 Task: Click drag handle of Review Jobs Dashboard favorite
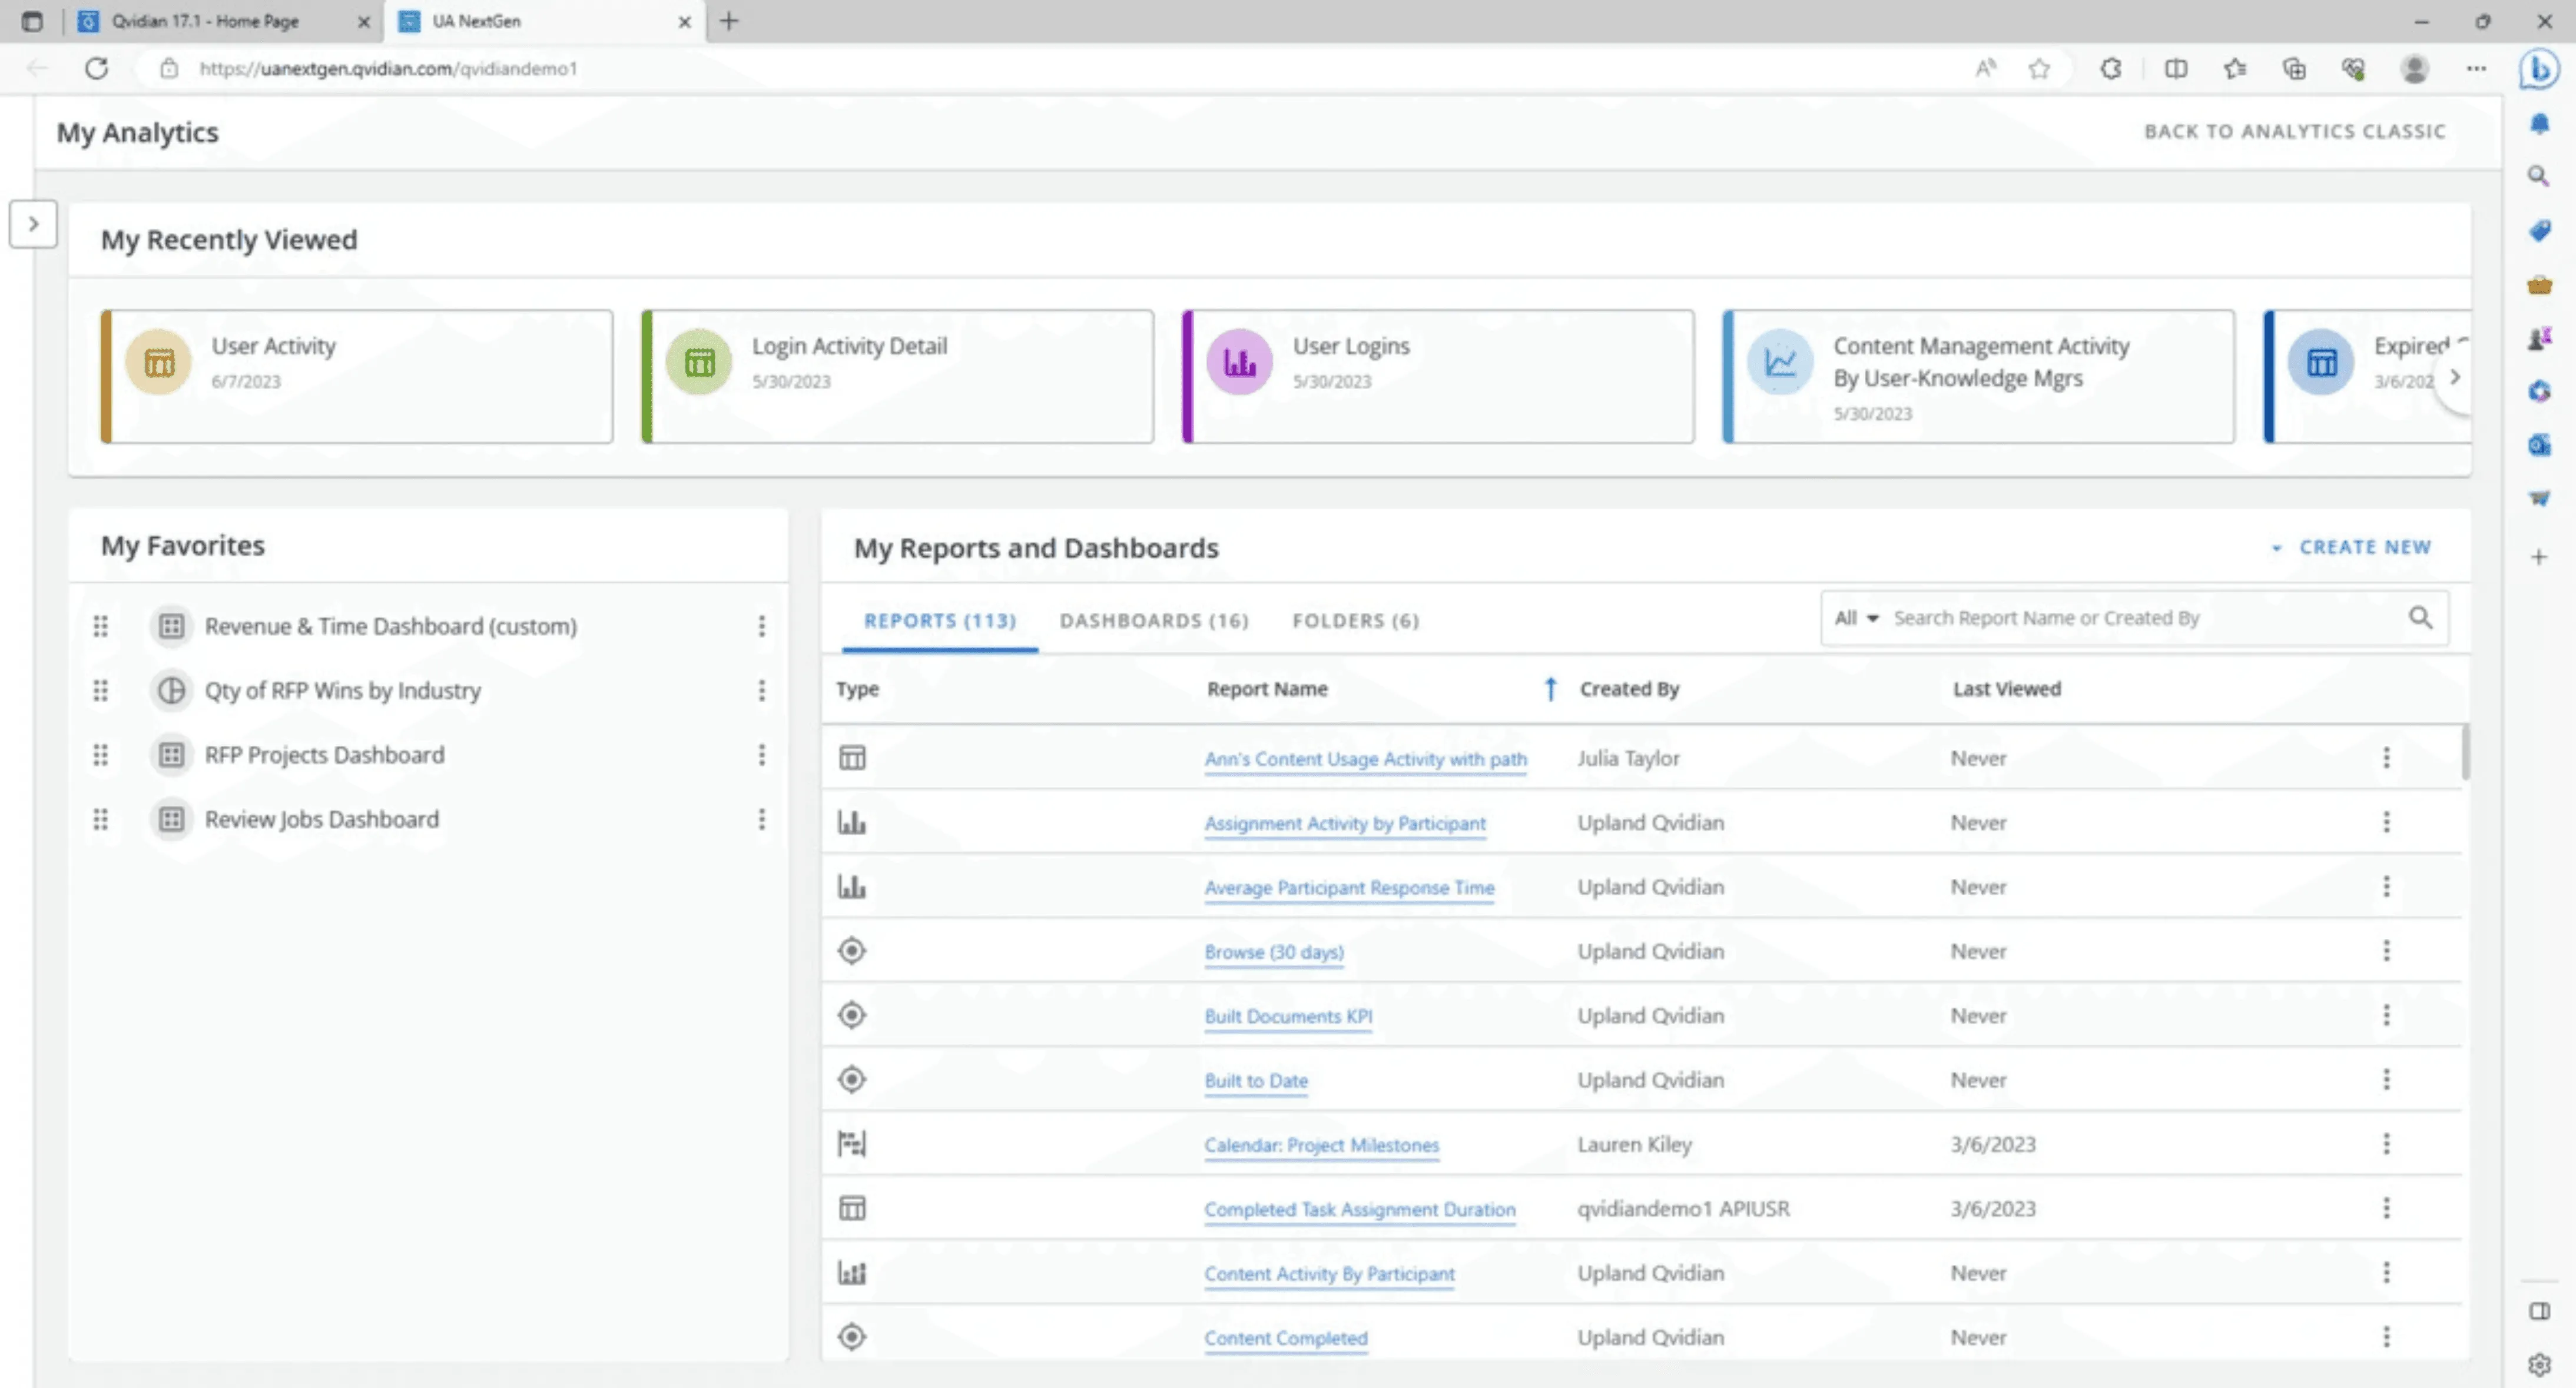[101, 819]
